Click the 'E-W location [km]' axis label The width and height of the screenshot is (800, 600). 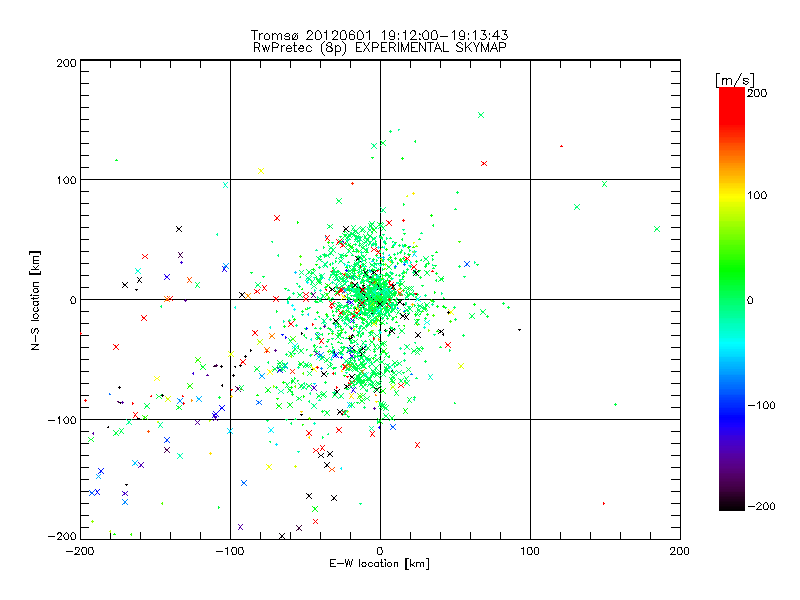[x=379, y=563]
